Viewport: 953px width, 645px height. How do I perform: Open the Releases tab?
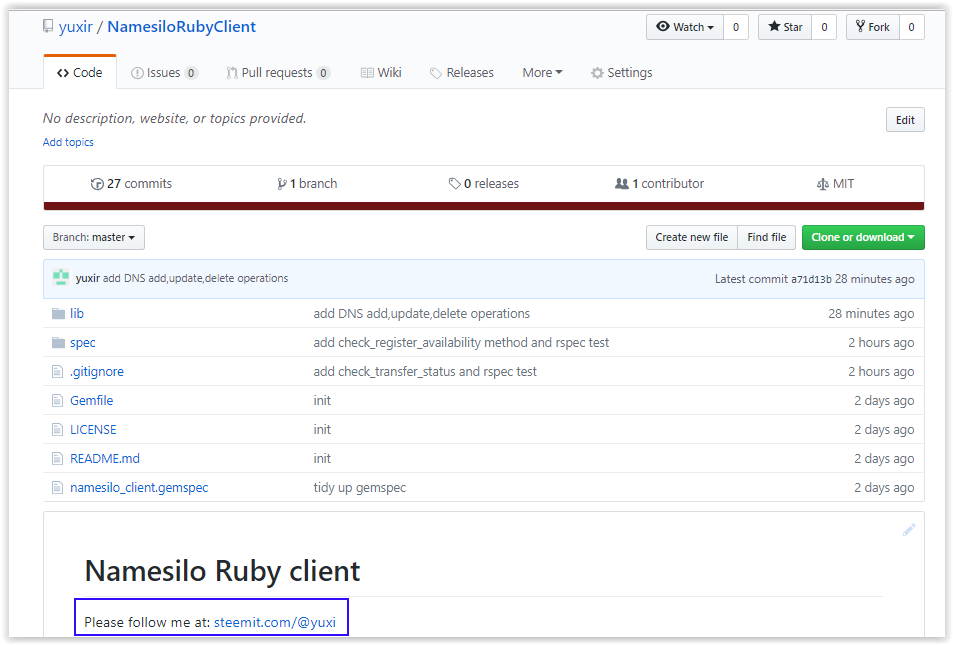coord(462,73)
